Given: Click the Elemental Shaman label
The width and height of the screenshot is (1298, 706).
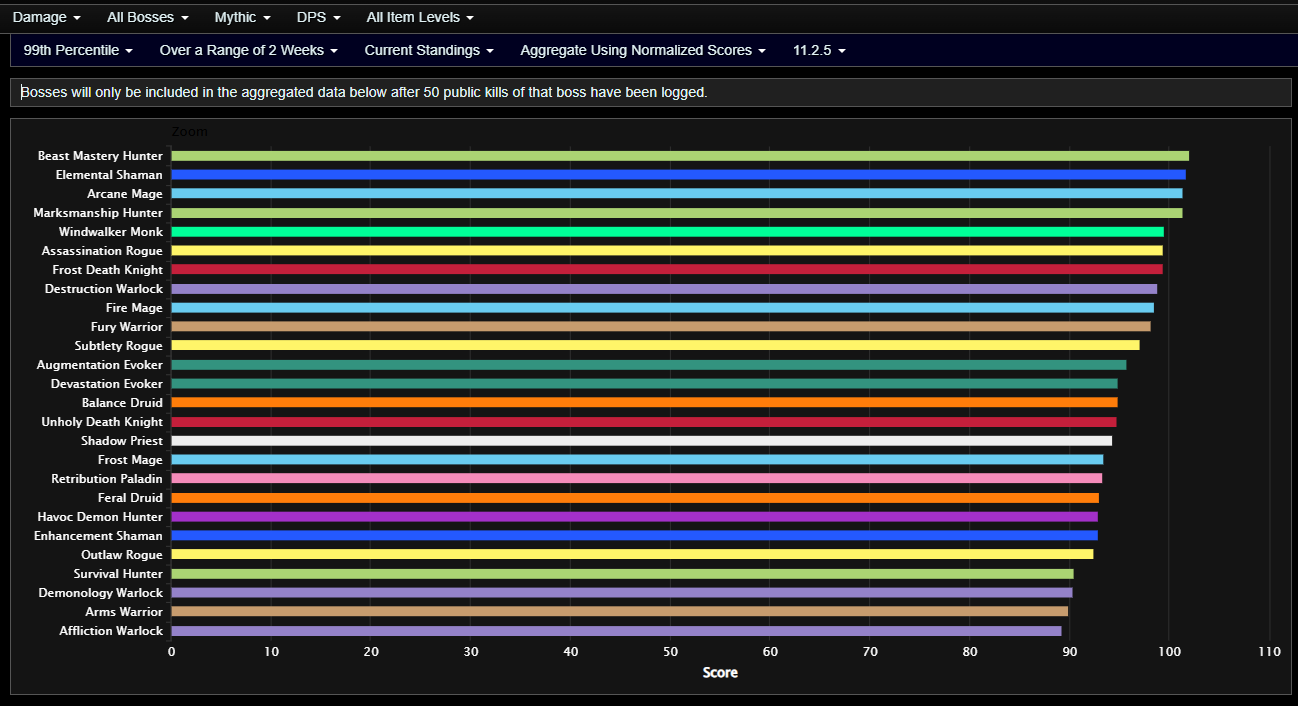Looking at the screenshot, I should (109, 175).
